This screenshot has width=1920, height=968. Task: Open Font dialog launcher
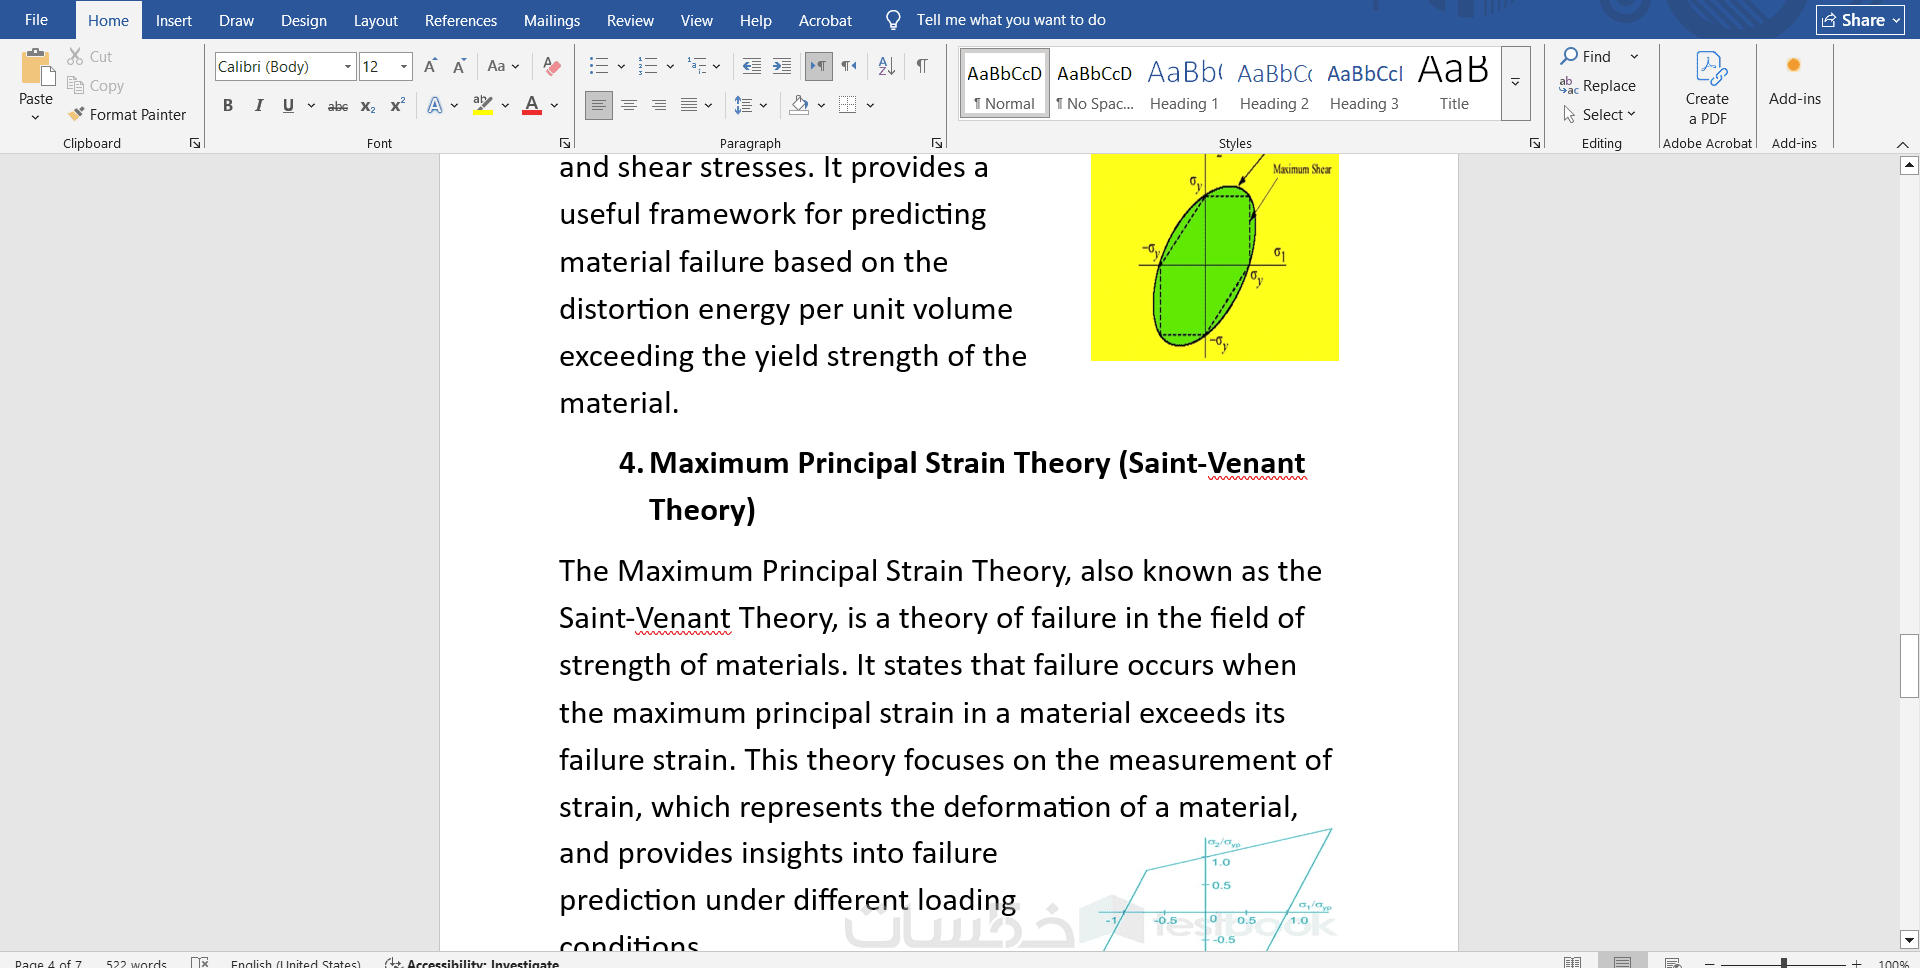click(x=565, y=143)
